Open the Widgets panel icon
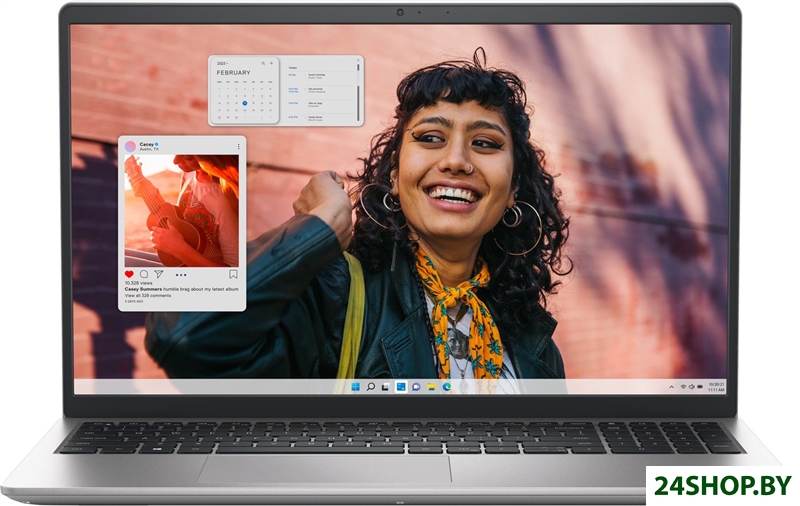800x506 pixels. pos(401,387)
